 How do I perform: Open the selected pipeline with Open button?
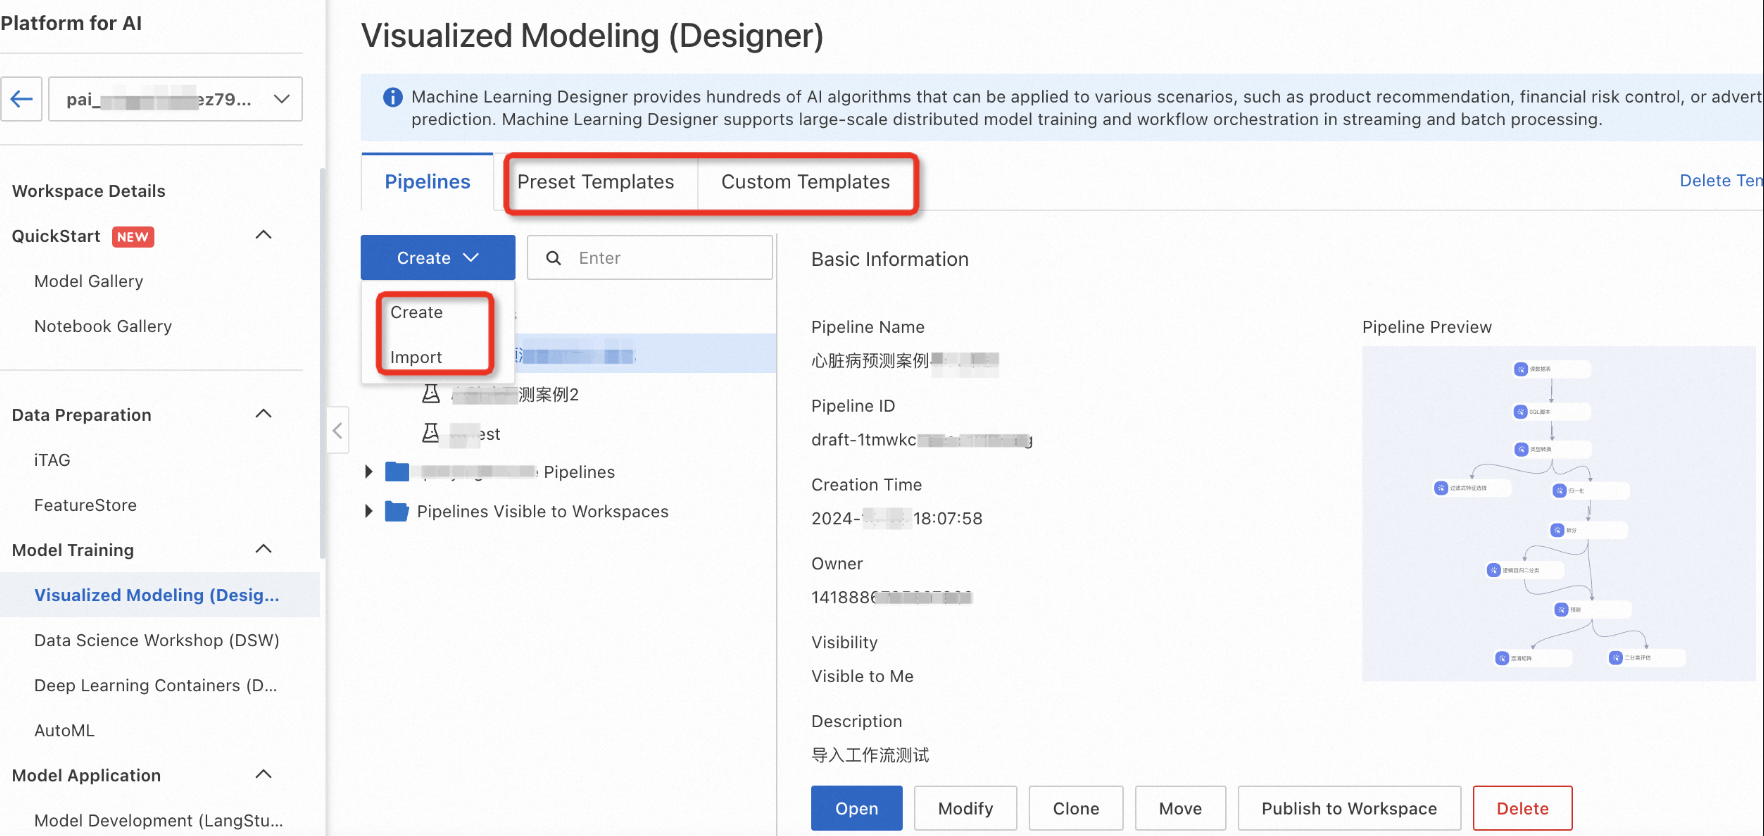tap(857, 808)
